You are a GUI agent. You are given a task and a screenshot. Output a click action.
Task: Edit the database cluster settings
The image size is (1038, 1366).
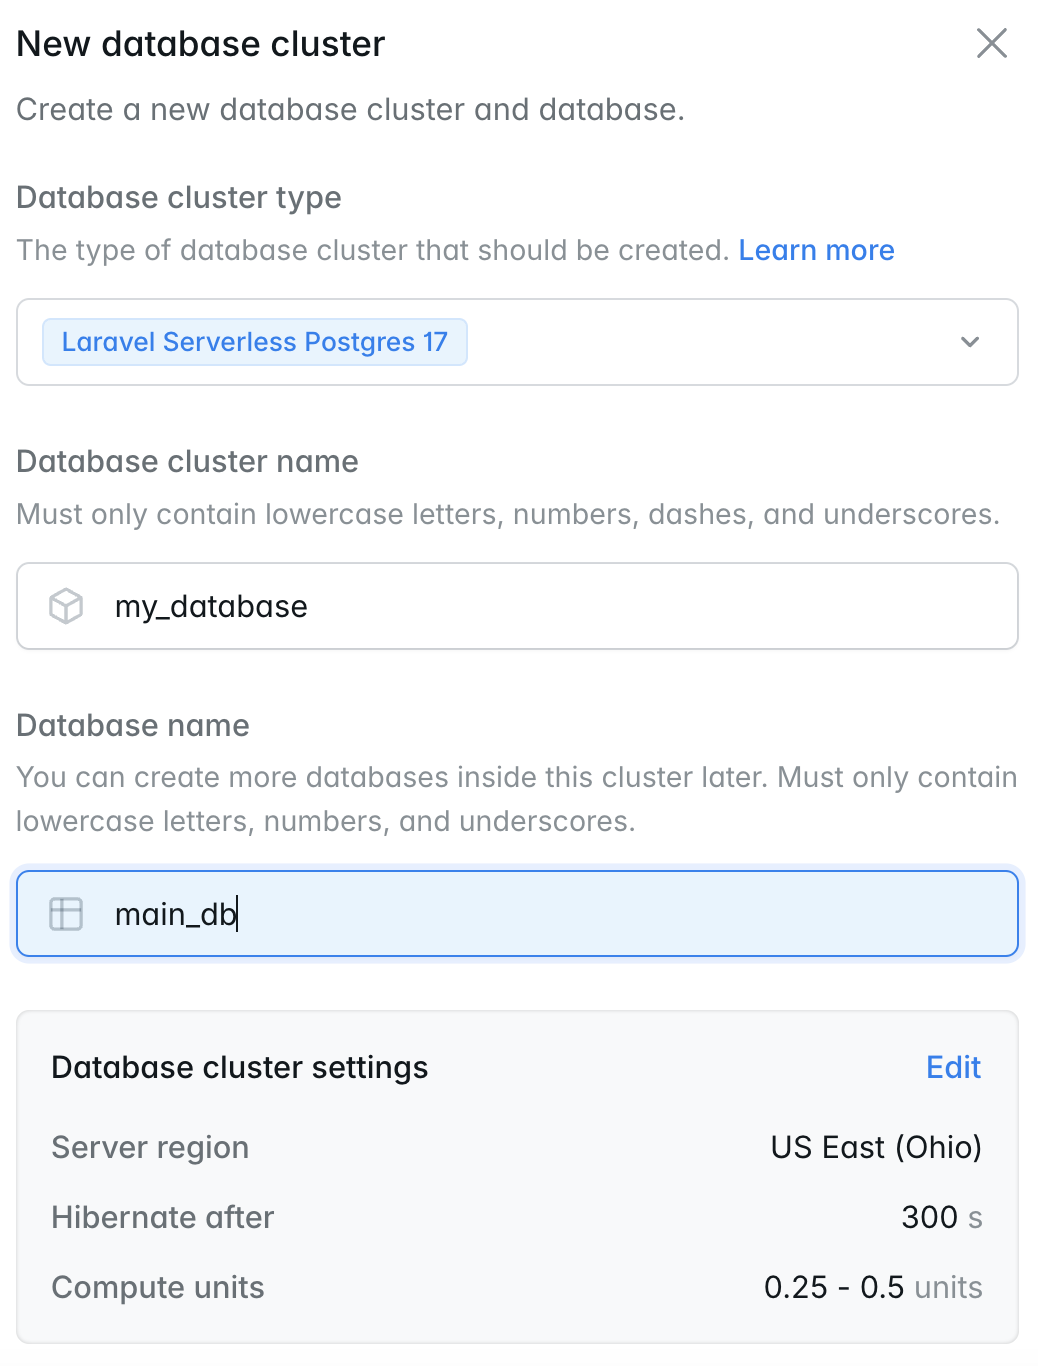tap(953, 1067)
